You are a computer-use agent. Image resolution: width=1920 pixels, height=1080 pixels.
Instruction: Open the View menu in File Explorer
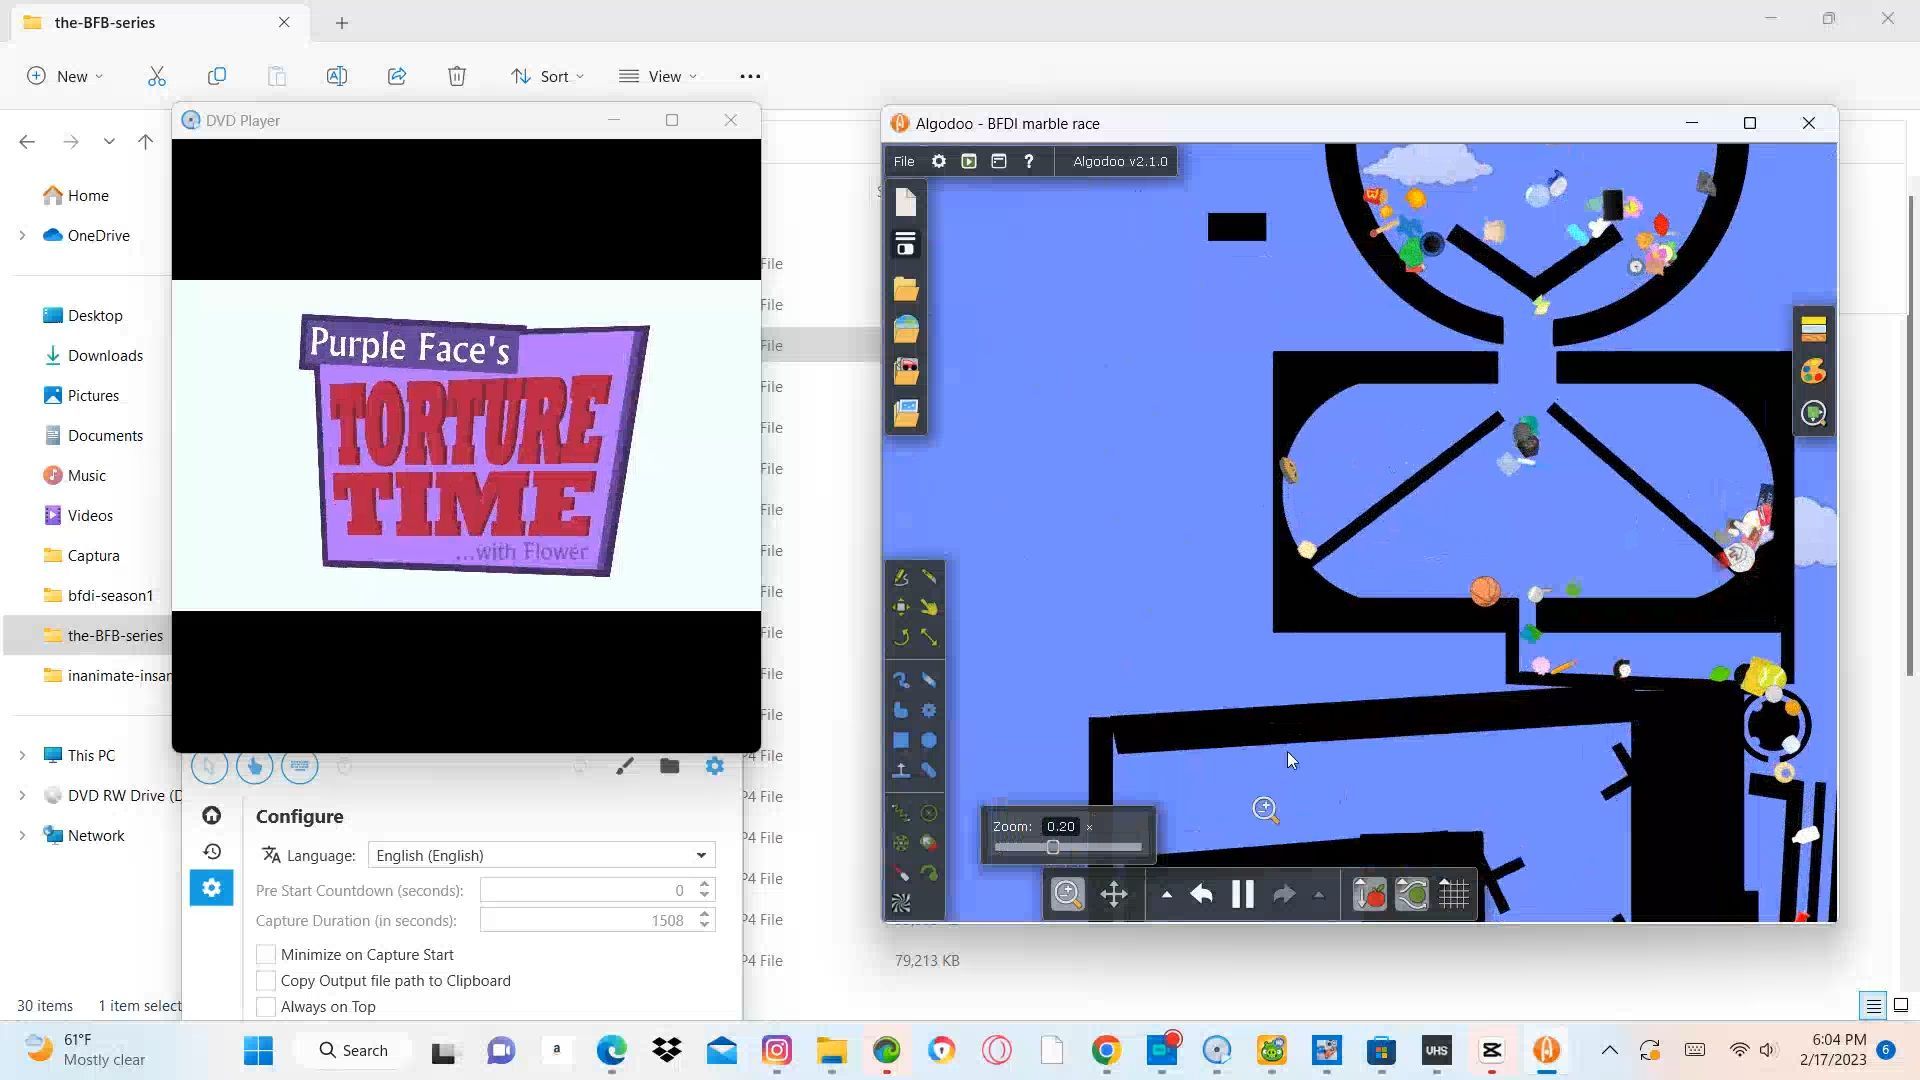pos(658,76)
